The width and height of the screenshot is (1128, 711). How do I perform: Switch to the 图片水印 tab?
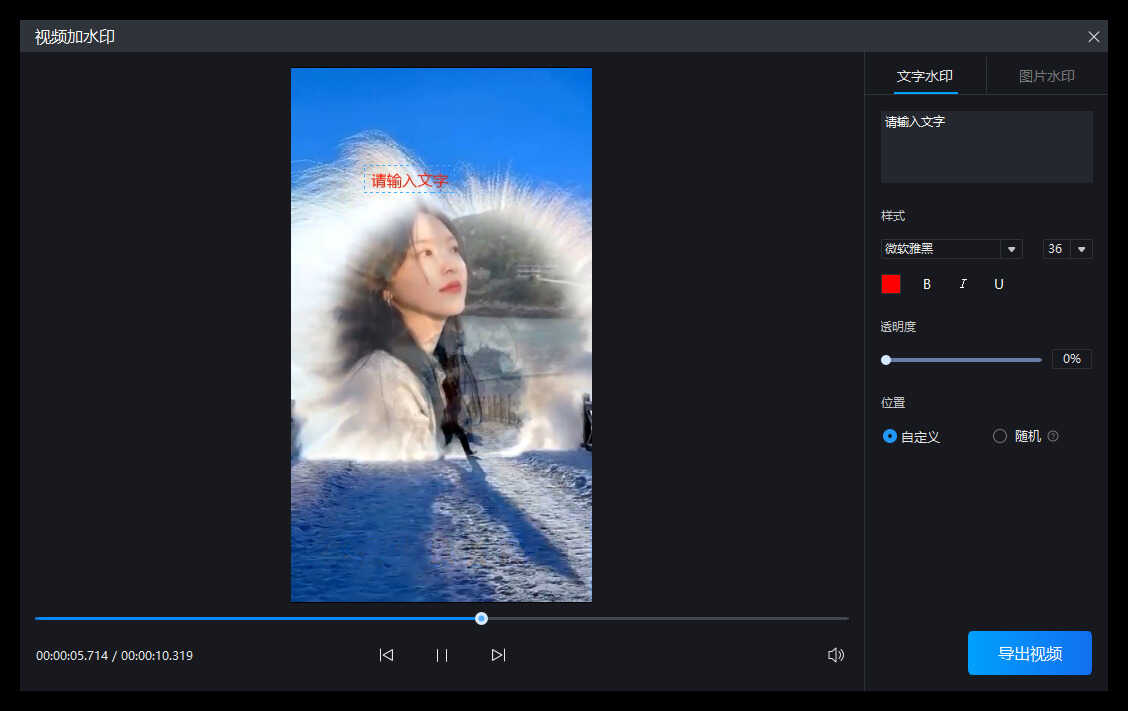point(1046,76)
